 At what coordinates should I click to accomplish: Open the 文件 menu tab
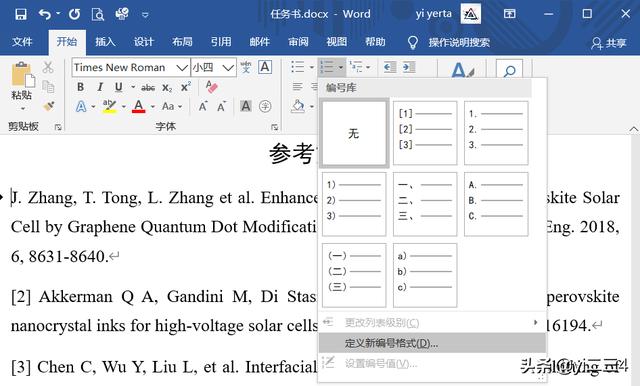[22, 42]
